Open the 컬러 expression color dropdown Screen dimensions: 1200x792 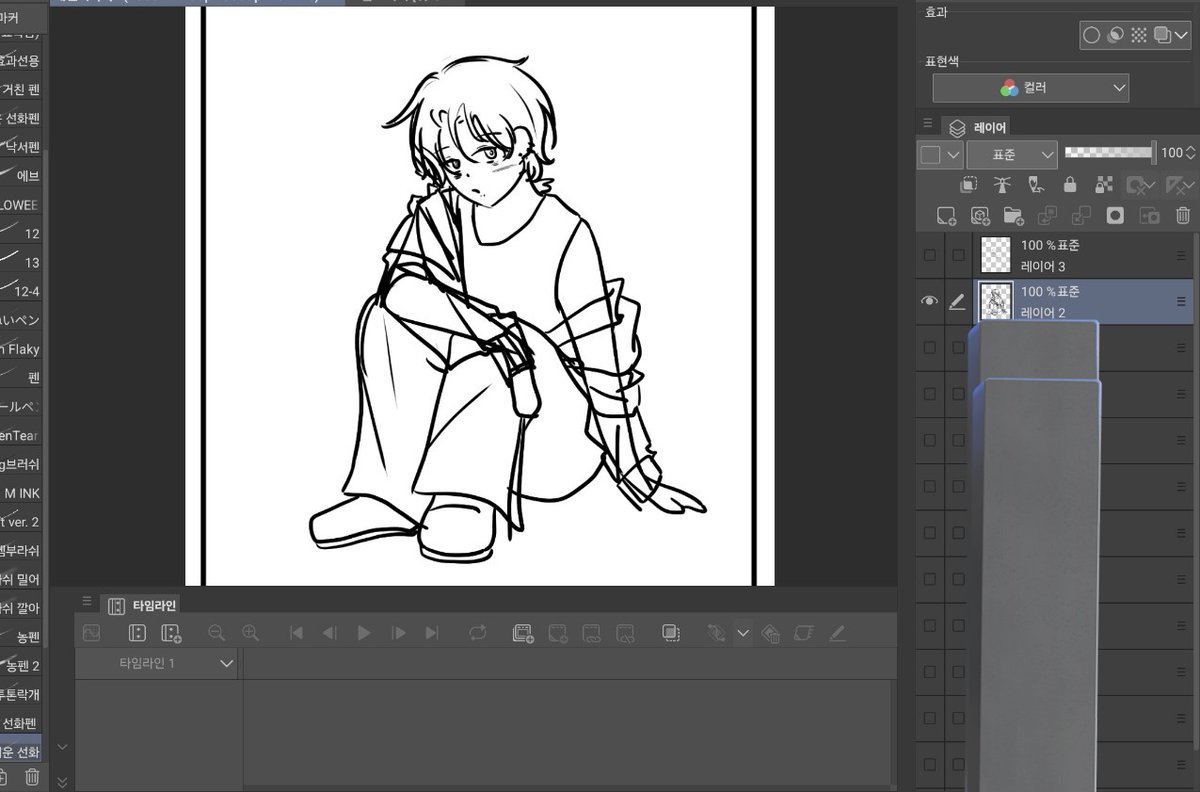pyautogui.click(x=1030, y=88)
